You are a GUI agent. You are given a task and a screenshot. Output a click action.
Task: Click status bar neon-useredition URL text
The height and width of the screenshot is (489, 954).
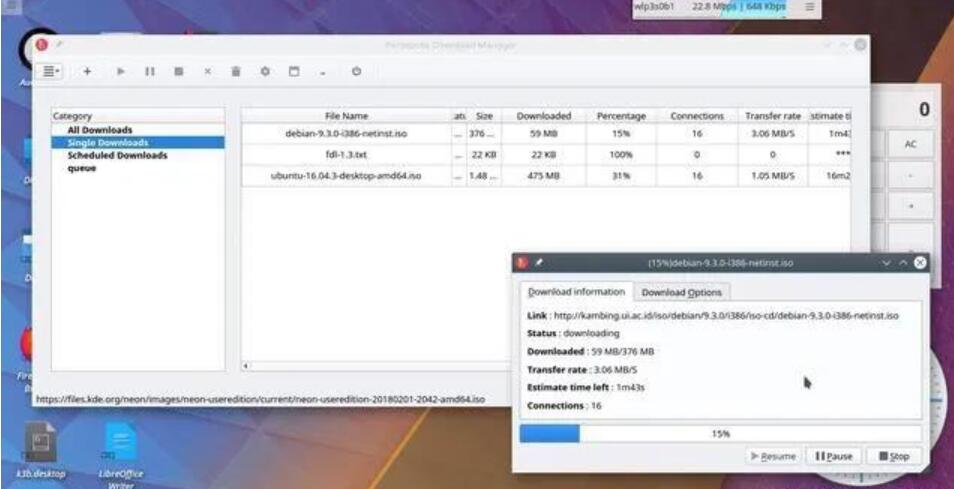click(x=261, y=400)
